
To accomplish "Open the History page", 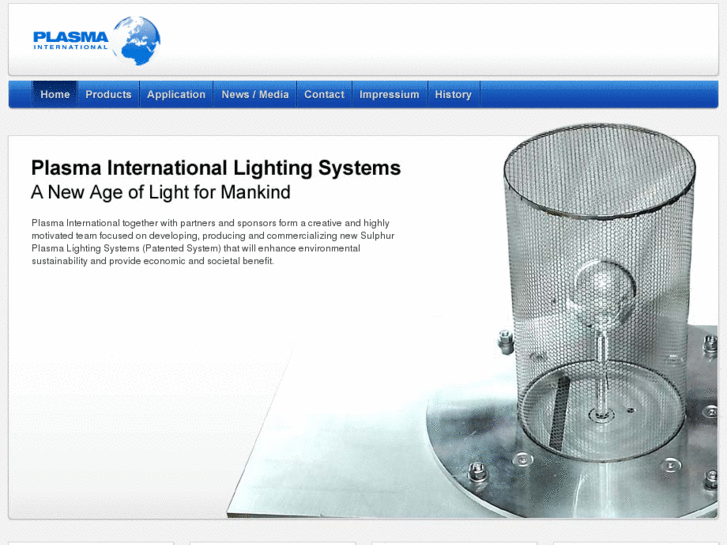I will pos(453,94).
